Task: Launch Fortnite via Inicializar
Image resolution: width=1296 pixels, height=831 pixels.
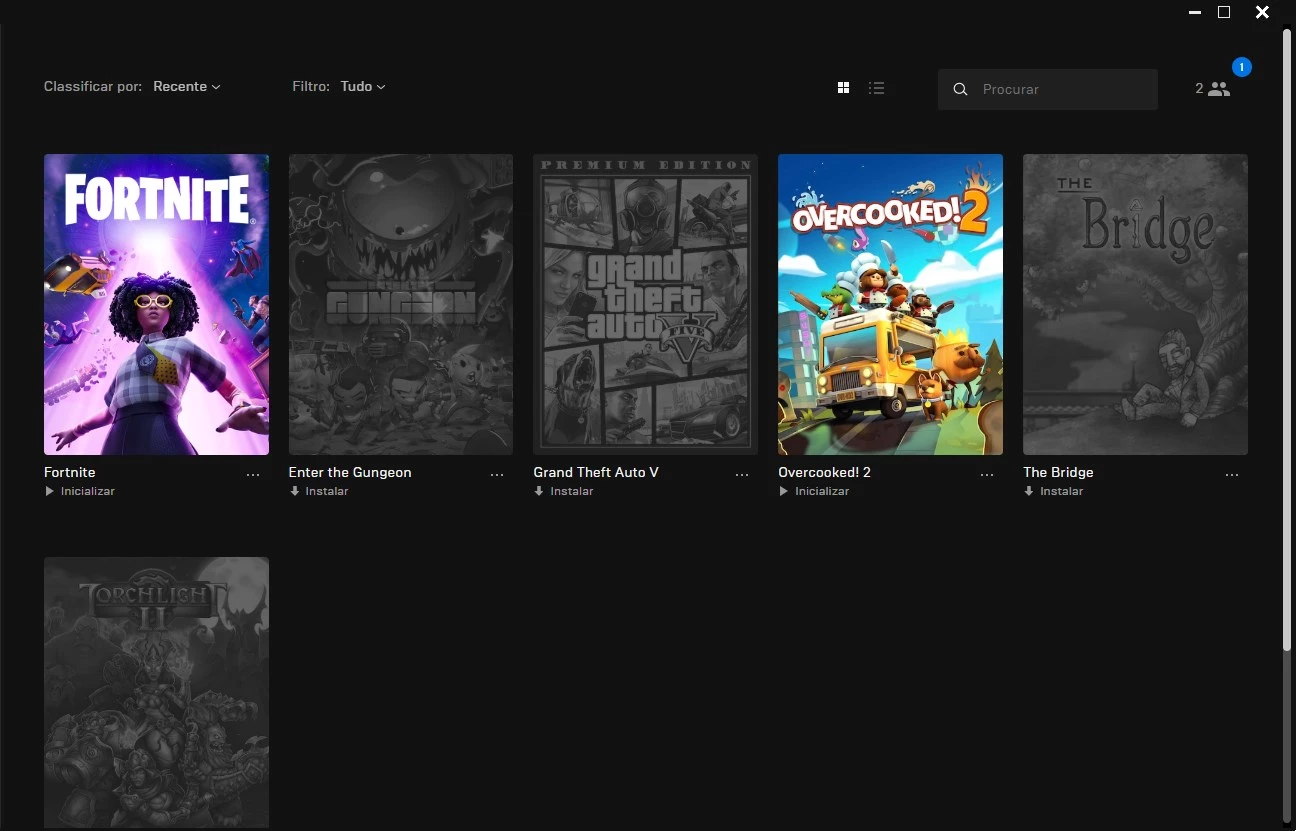Action: click(88, 491)
